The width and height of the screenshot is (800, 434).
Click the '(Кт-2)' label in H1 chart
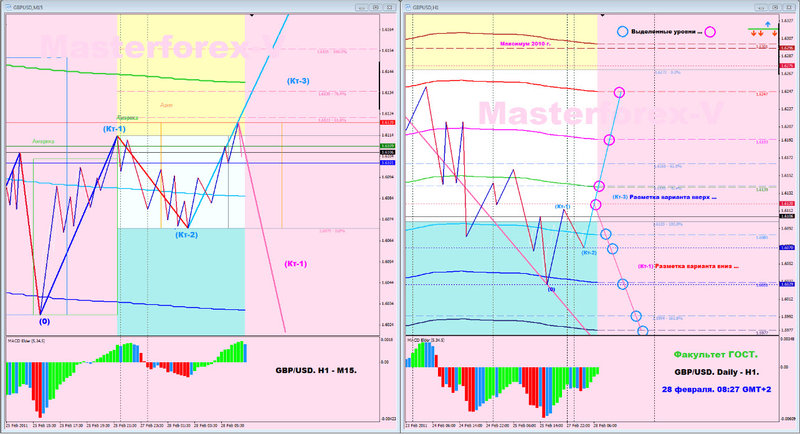[589, 252]
